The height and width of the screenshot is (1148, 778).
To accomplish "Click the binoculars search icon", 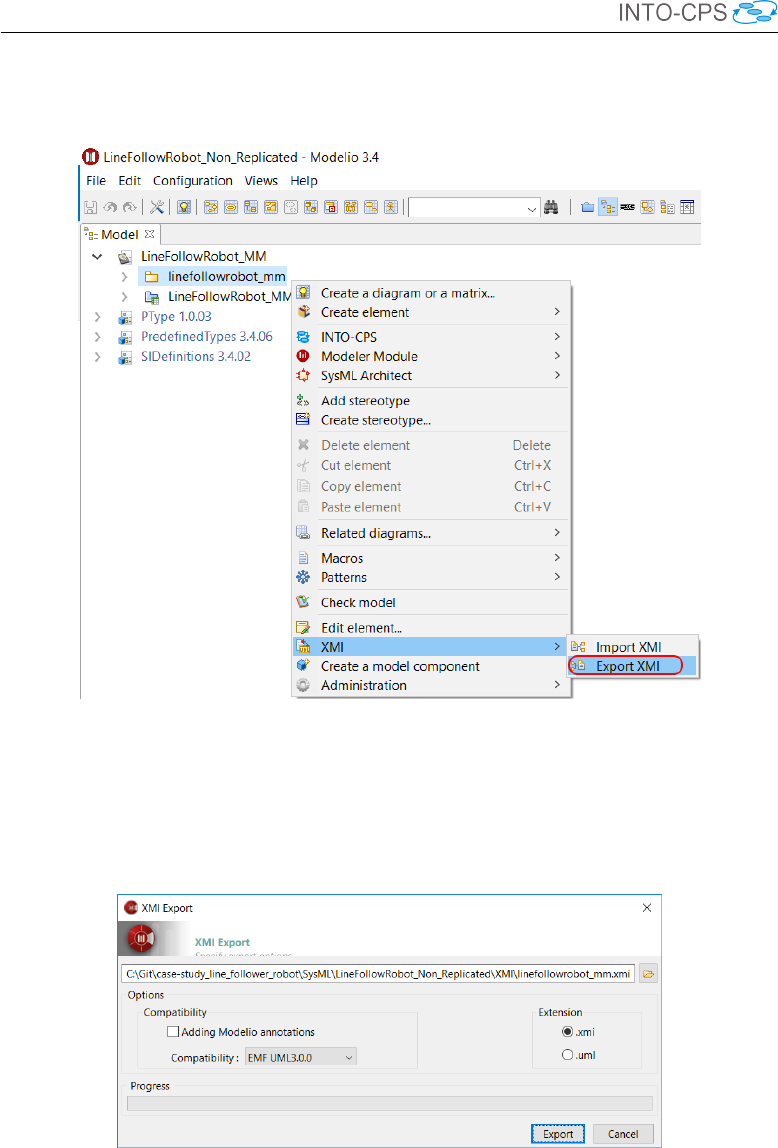I will click(551, 207).
